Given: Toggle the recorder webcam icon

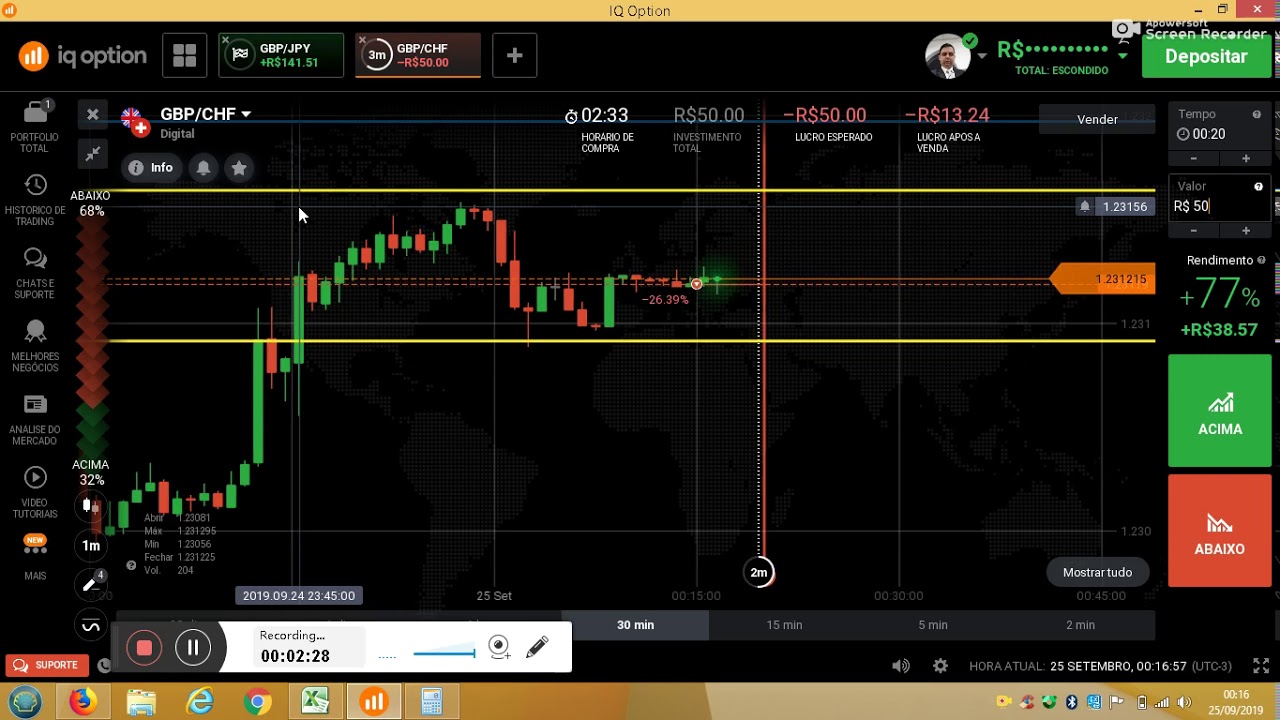Looking at the screenshot, I should 499,647.
